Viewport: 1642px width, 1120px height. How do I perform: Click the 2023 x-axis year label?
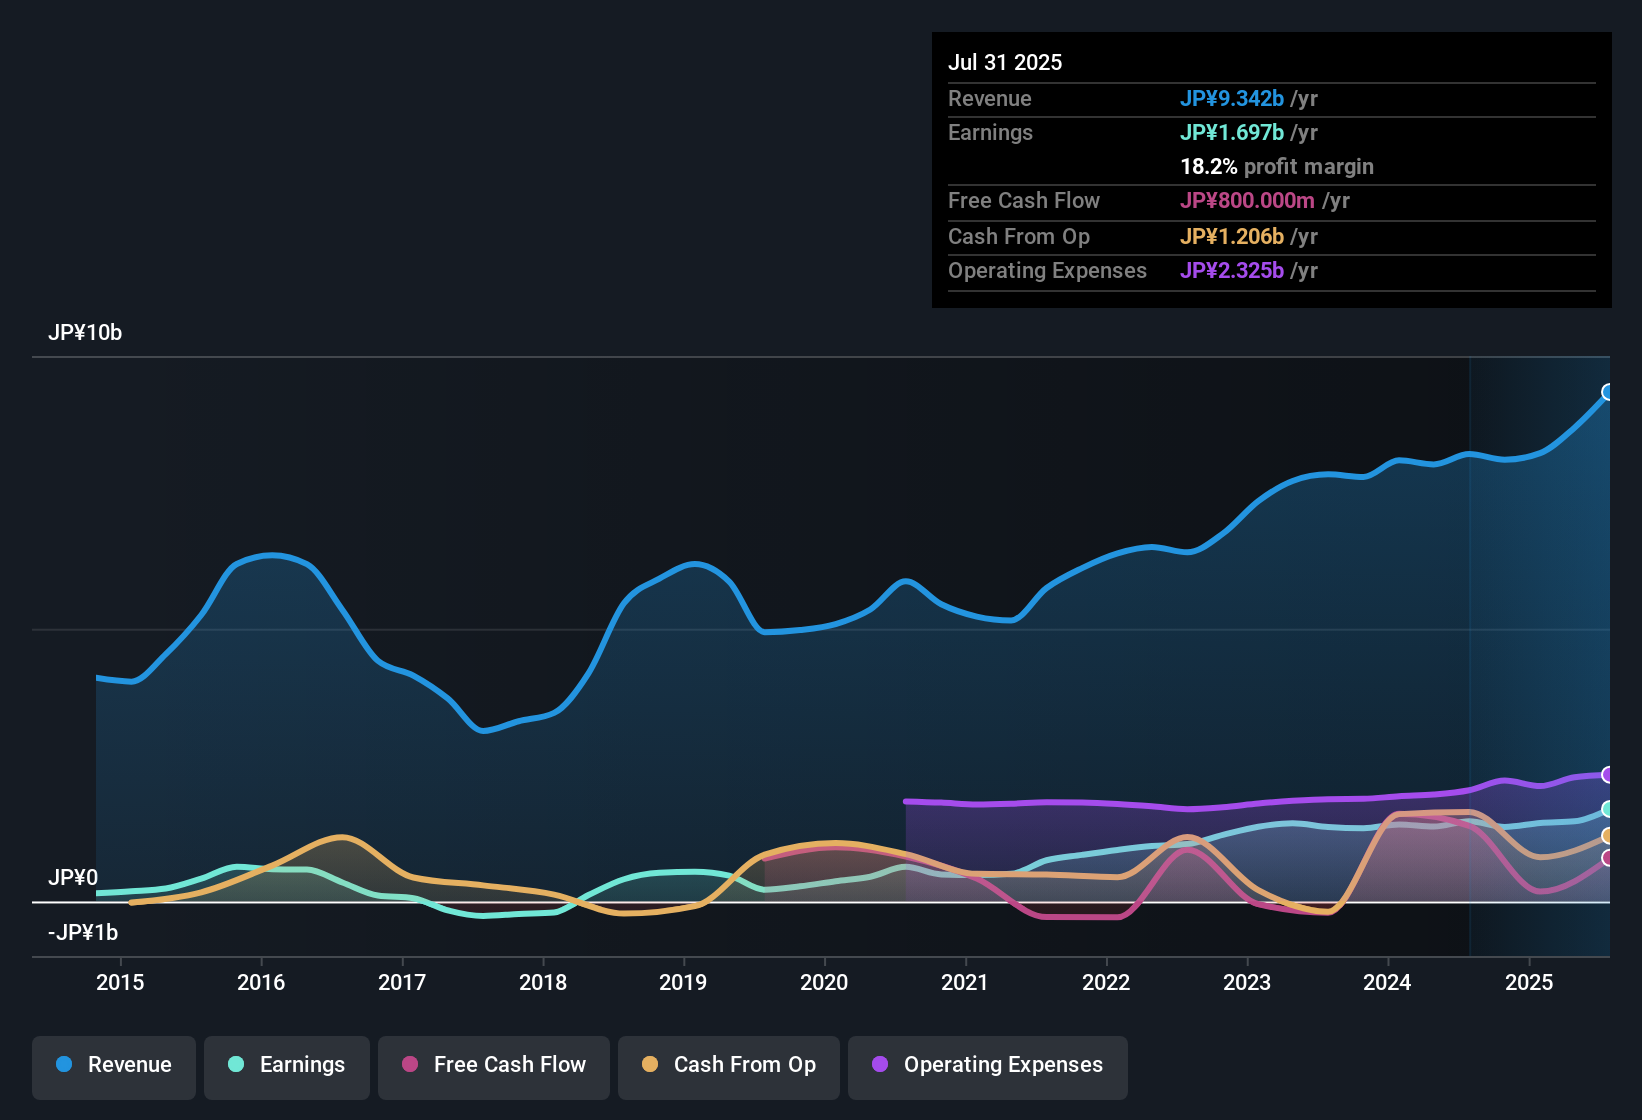pyautogui.click(x=1247, y=983)
